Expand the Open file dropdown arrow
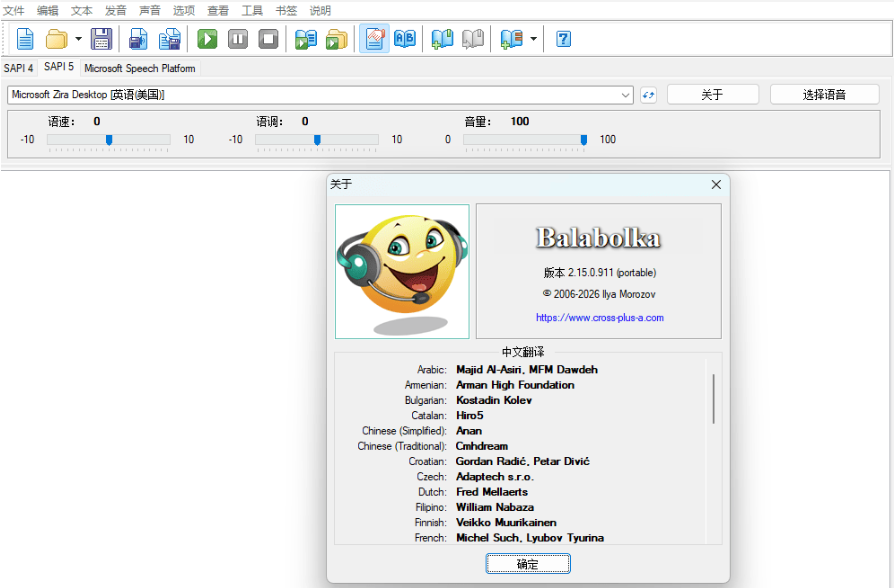 [78, 39]
